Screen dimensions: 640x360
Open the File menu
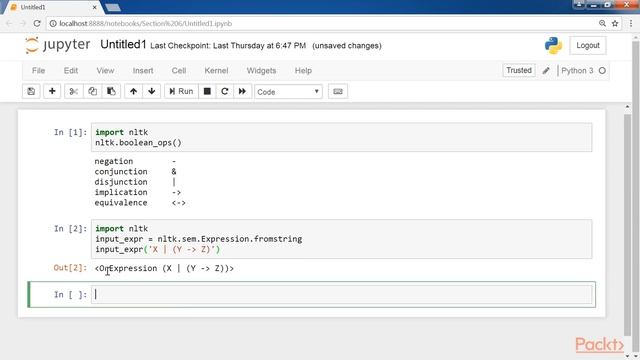coord(38,71)
